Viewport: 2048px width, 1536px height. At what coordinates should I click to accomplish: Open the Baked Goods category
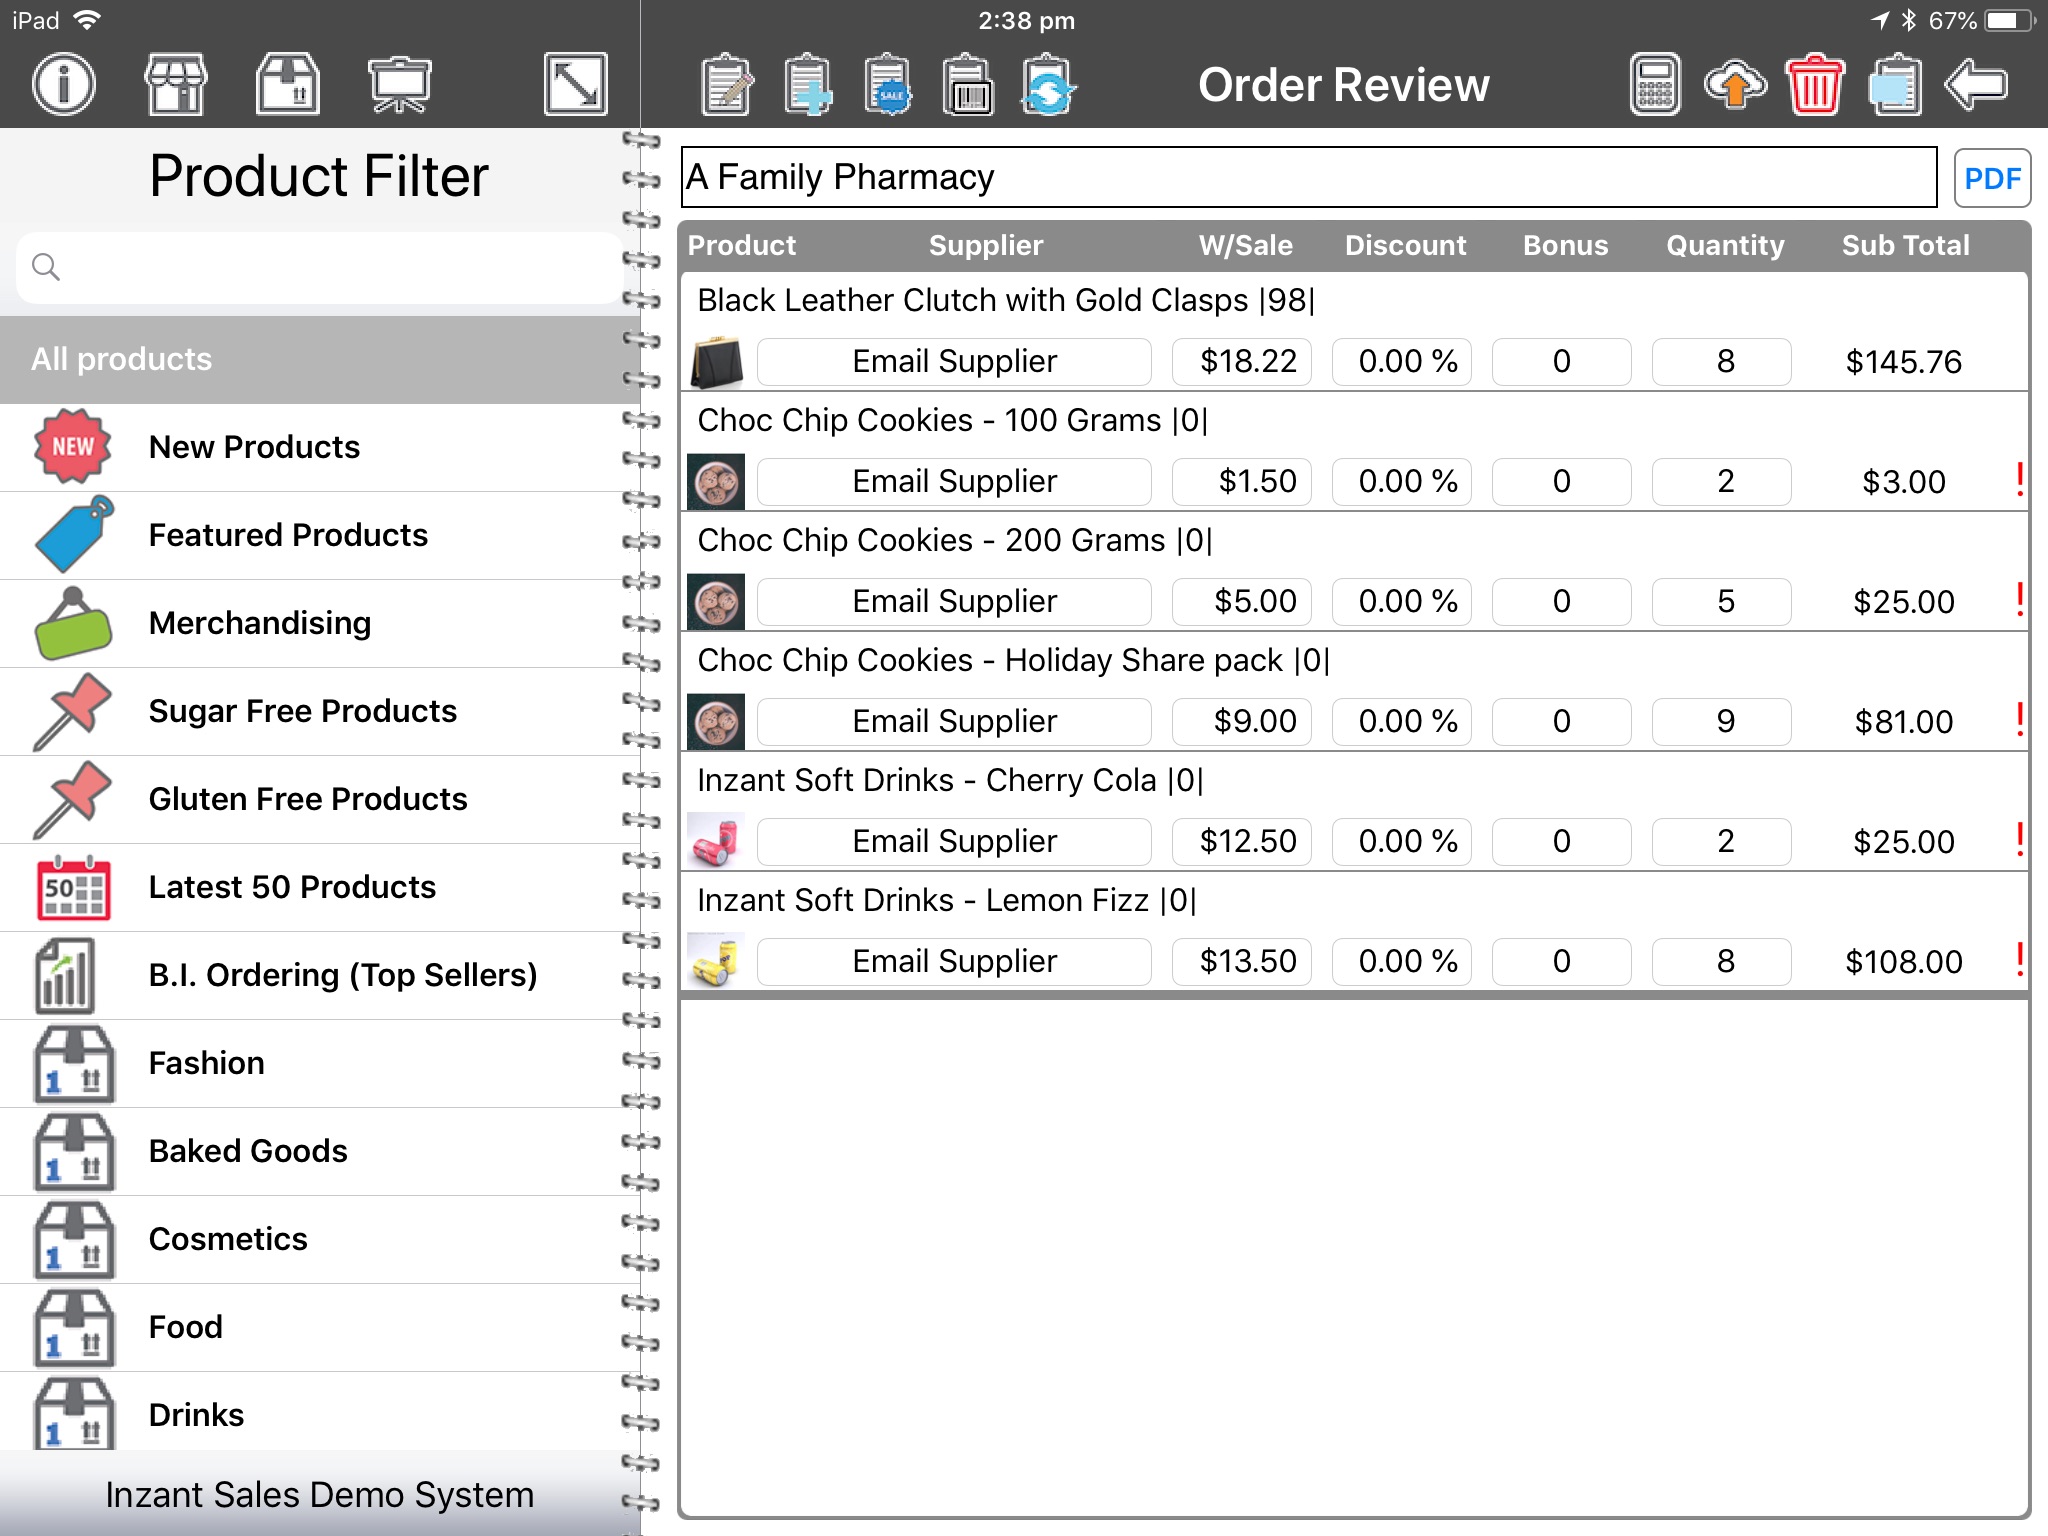click(248, 1151)
